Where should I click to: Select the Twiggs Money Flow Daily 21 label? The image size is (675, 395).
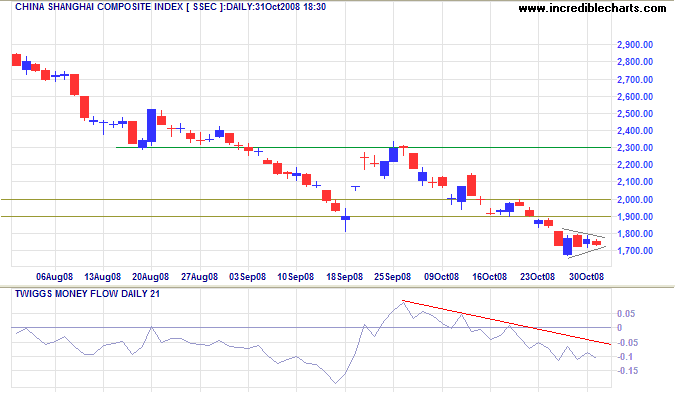click(x=87, y=294)
